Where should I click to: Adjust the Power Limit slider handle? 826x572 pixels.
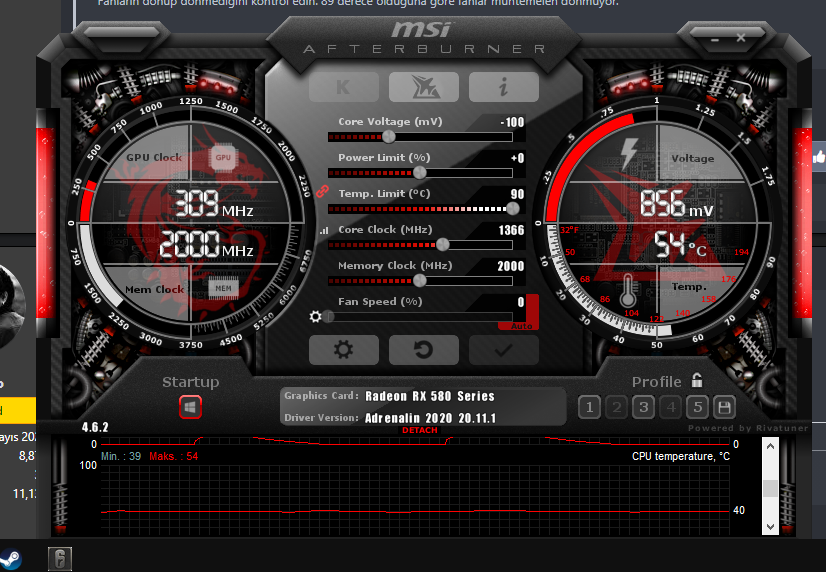click(x=420, y=173)
